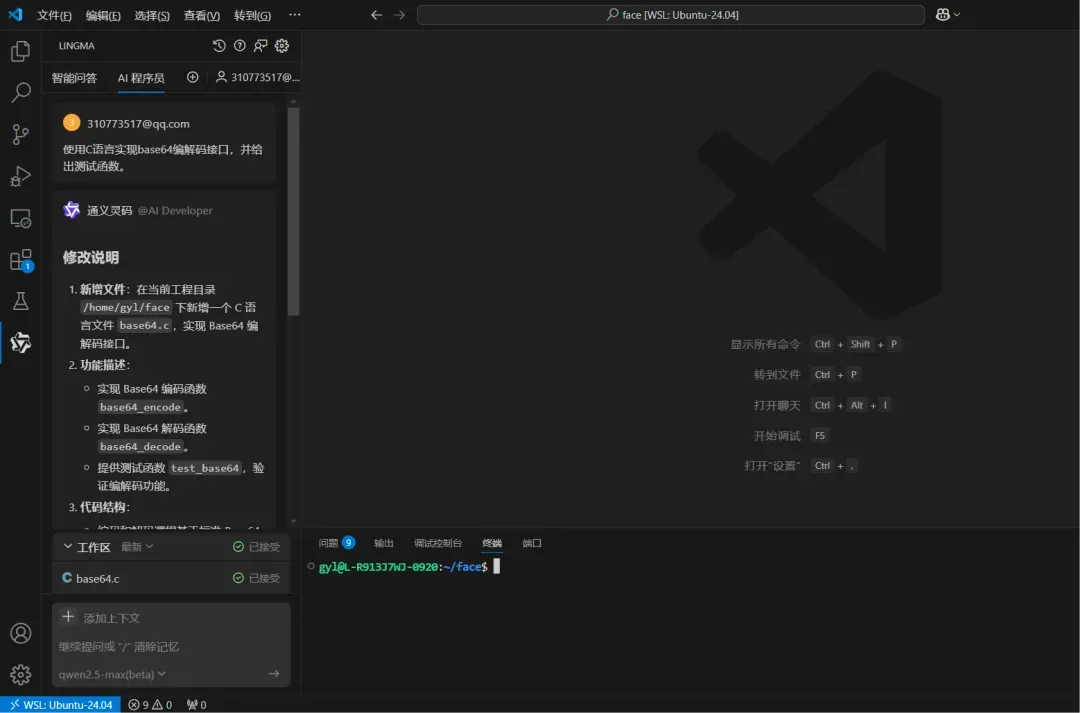Click the add context plus icon
The height and width of the screenshot is (713, 1080).
coord(68,617)
